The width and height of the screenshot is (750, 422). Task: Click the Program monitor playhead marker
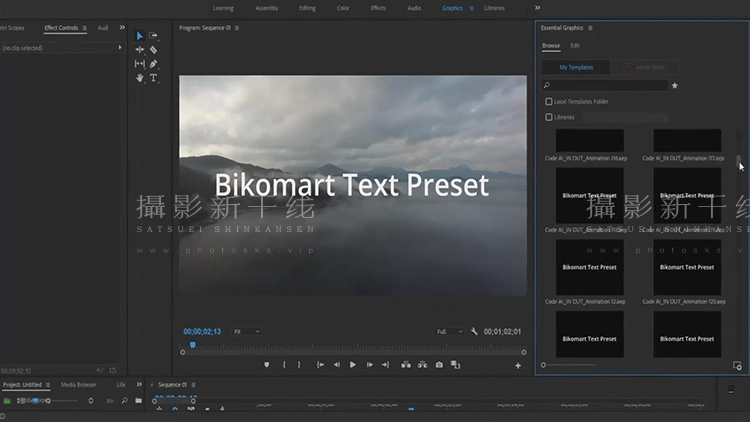tap(193, 345)
